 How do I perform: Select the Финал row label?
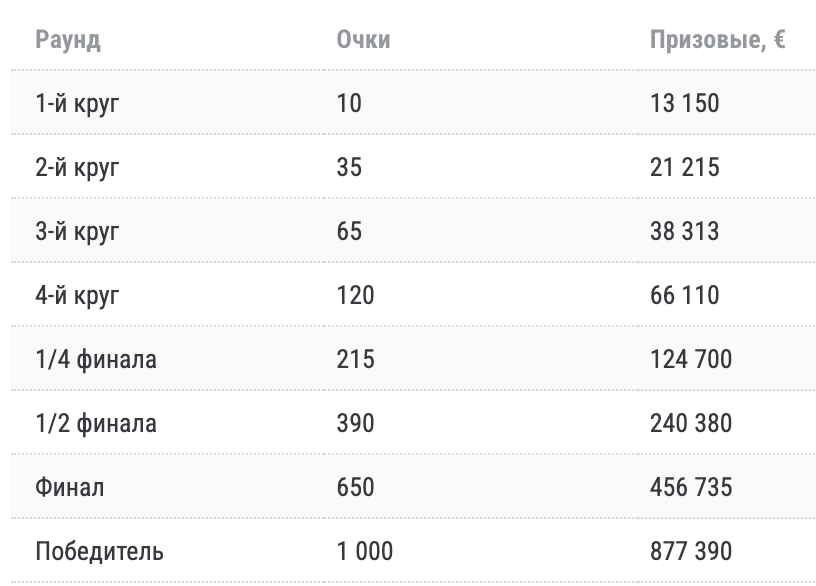point(70,488)
